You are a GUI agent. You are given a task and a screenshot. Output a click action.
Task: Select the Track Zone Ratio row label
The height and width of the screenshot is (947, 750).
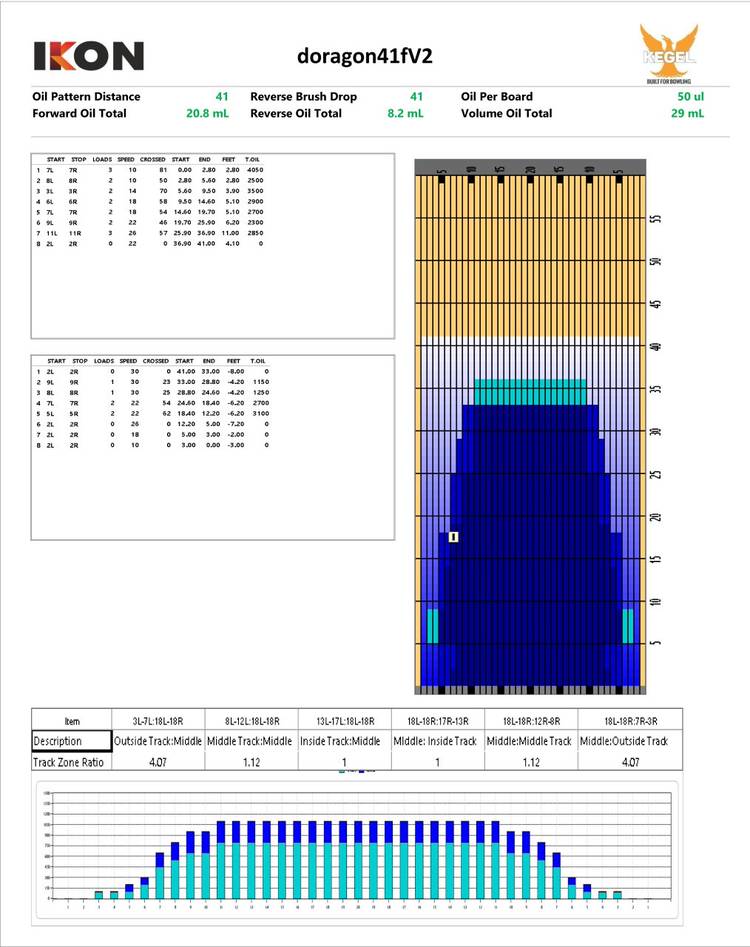tap(70, 762)
